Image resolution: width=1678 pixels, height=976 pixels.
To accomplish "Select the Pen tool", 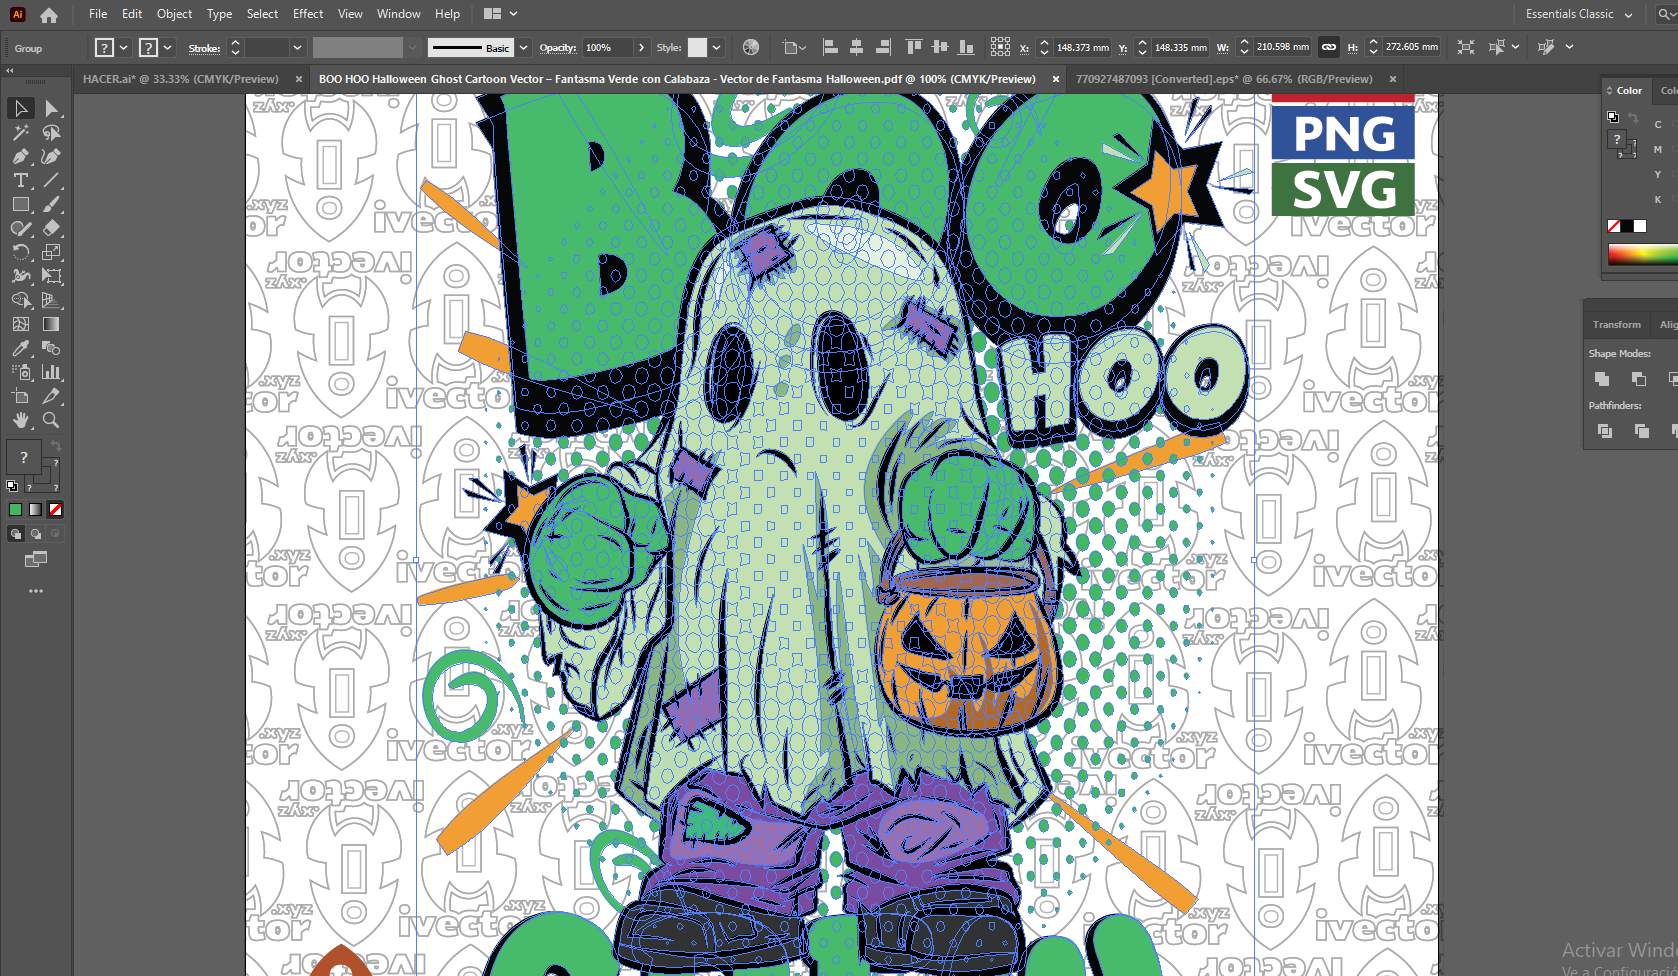I will [20, 156].
